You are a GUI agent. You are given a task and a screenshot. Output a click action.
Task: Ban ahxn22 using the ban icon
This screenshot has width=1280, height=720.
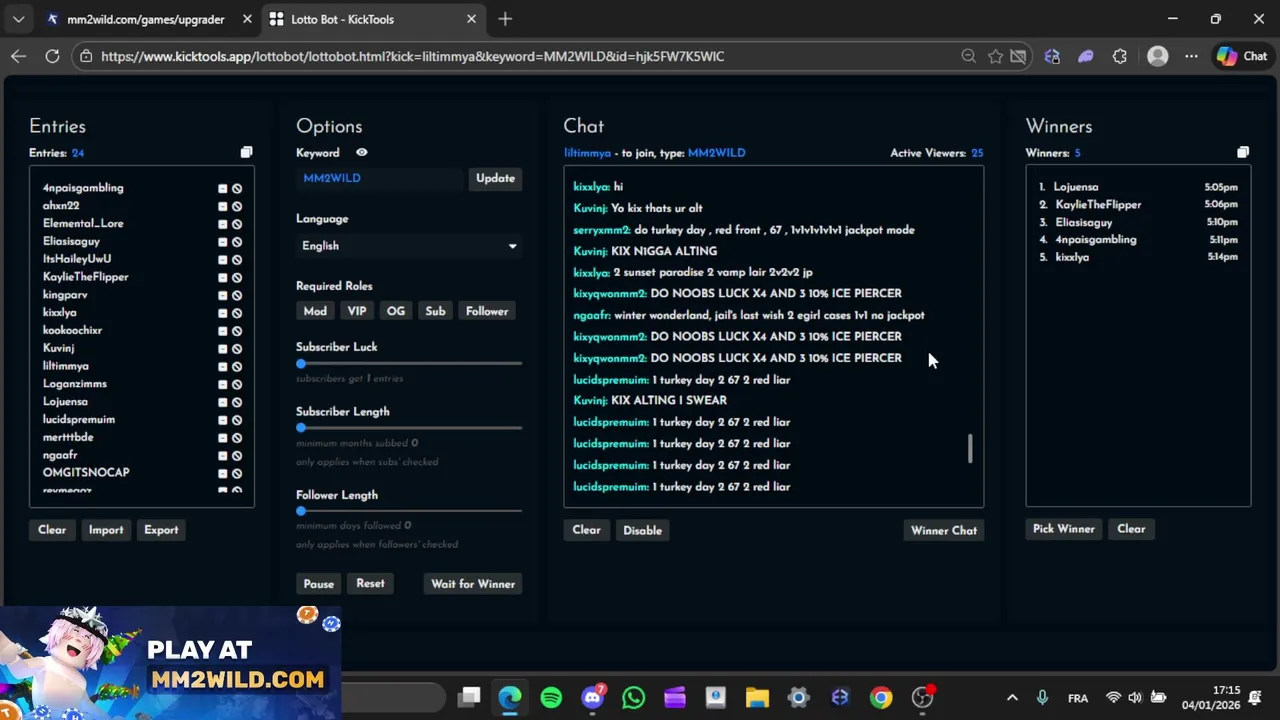coord(237,206)
